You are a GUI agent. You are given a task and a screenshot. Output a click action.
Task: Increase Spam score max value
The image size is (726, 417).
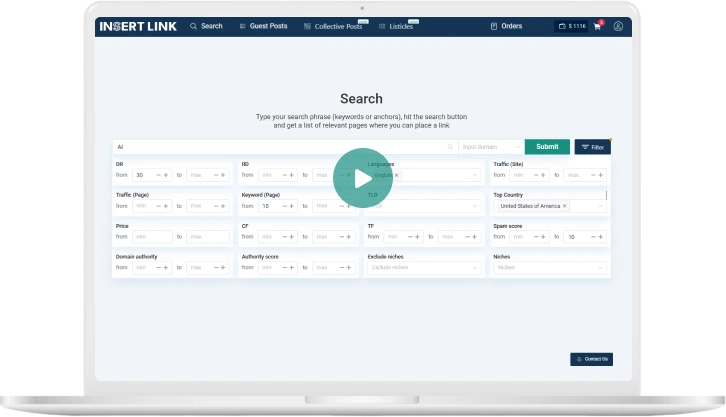[x=599, y=237]
